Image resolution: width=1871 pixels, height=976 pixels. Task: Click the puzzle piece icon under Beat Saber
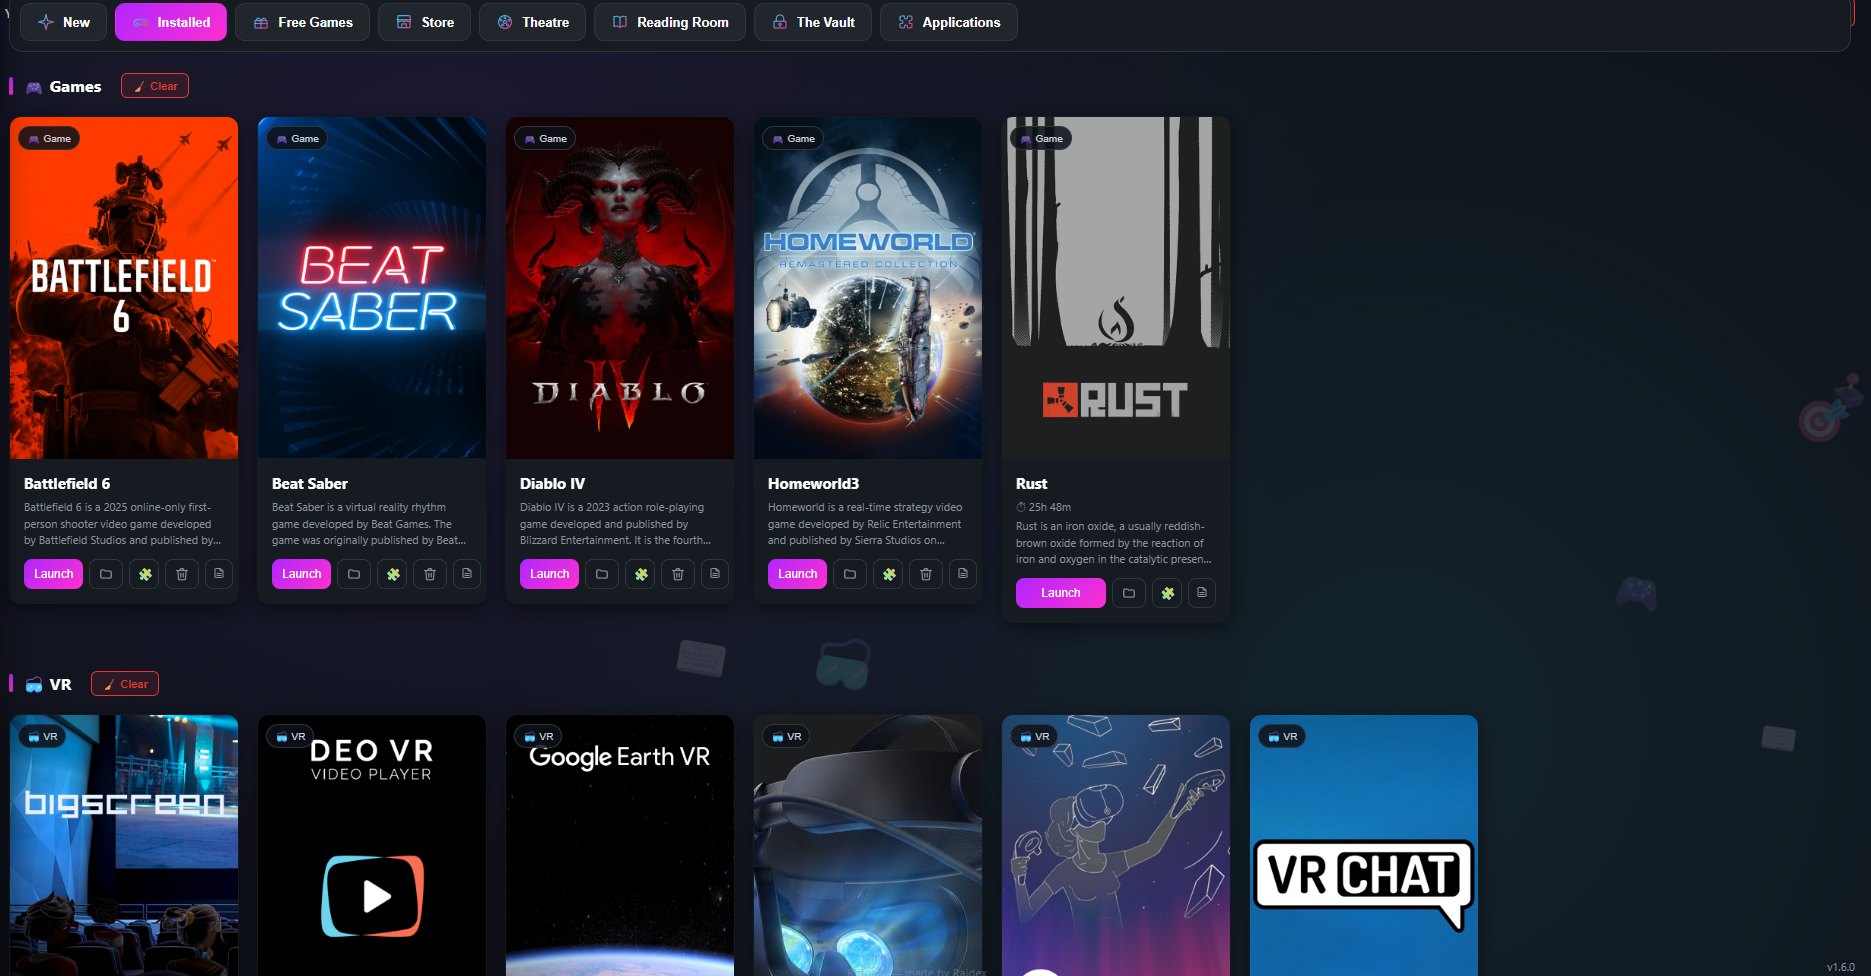click(x=393, y=574)
